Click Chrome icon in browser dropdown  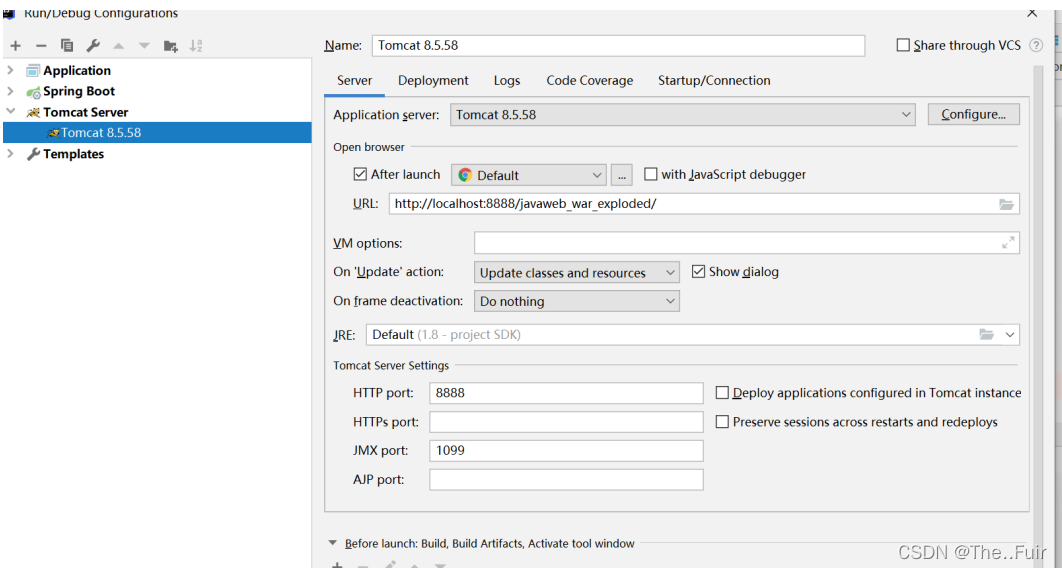(465, 175)
